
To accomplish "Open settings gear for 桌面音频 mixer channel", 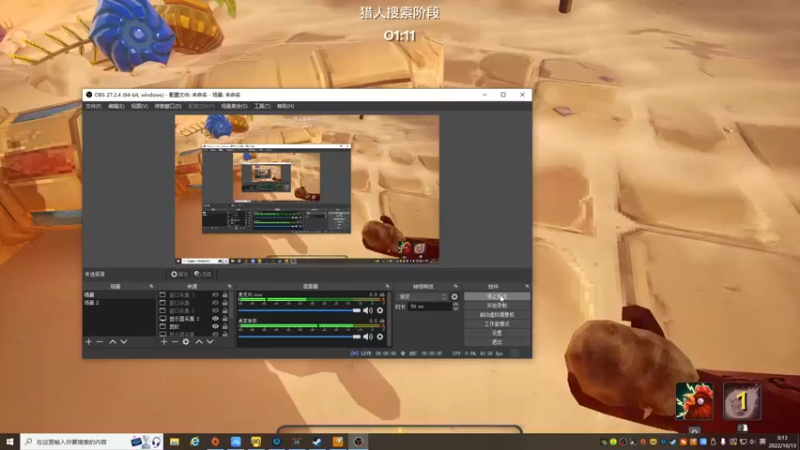I will (380, 337).
